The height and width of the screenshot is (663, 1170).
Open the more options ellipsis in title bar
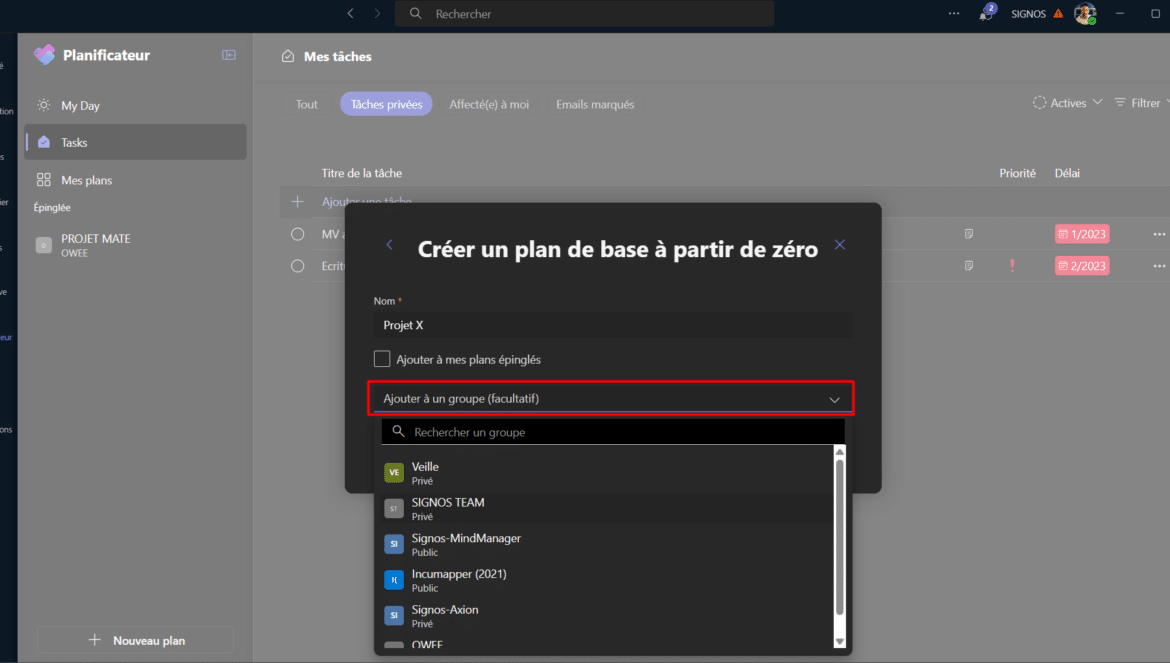pos(954,14)
